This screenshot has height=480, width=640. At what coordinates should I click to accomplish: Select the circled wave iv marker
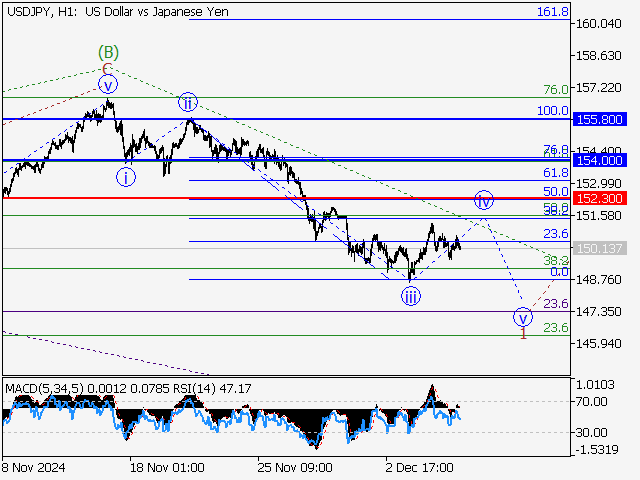(x=484, y=199)
